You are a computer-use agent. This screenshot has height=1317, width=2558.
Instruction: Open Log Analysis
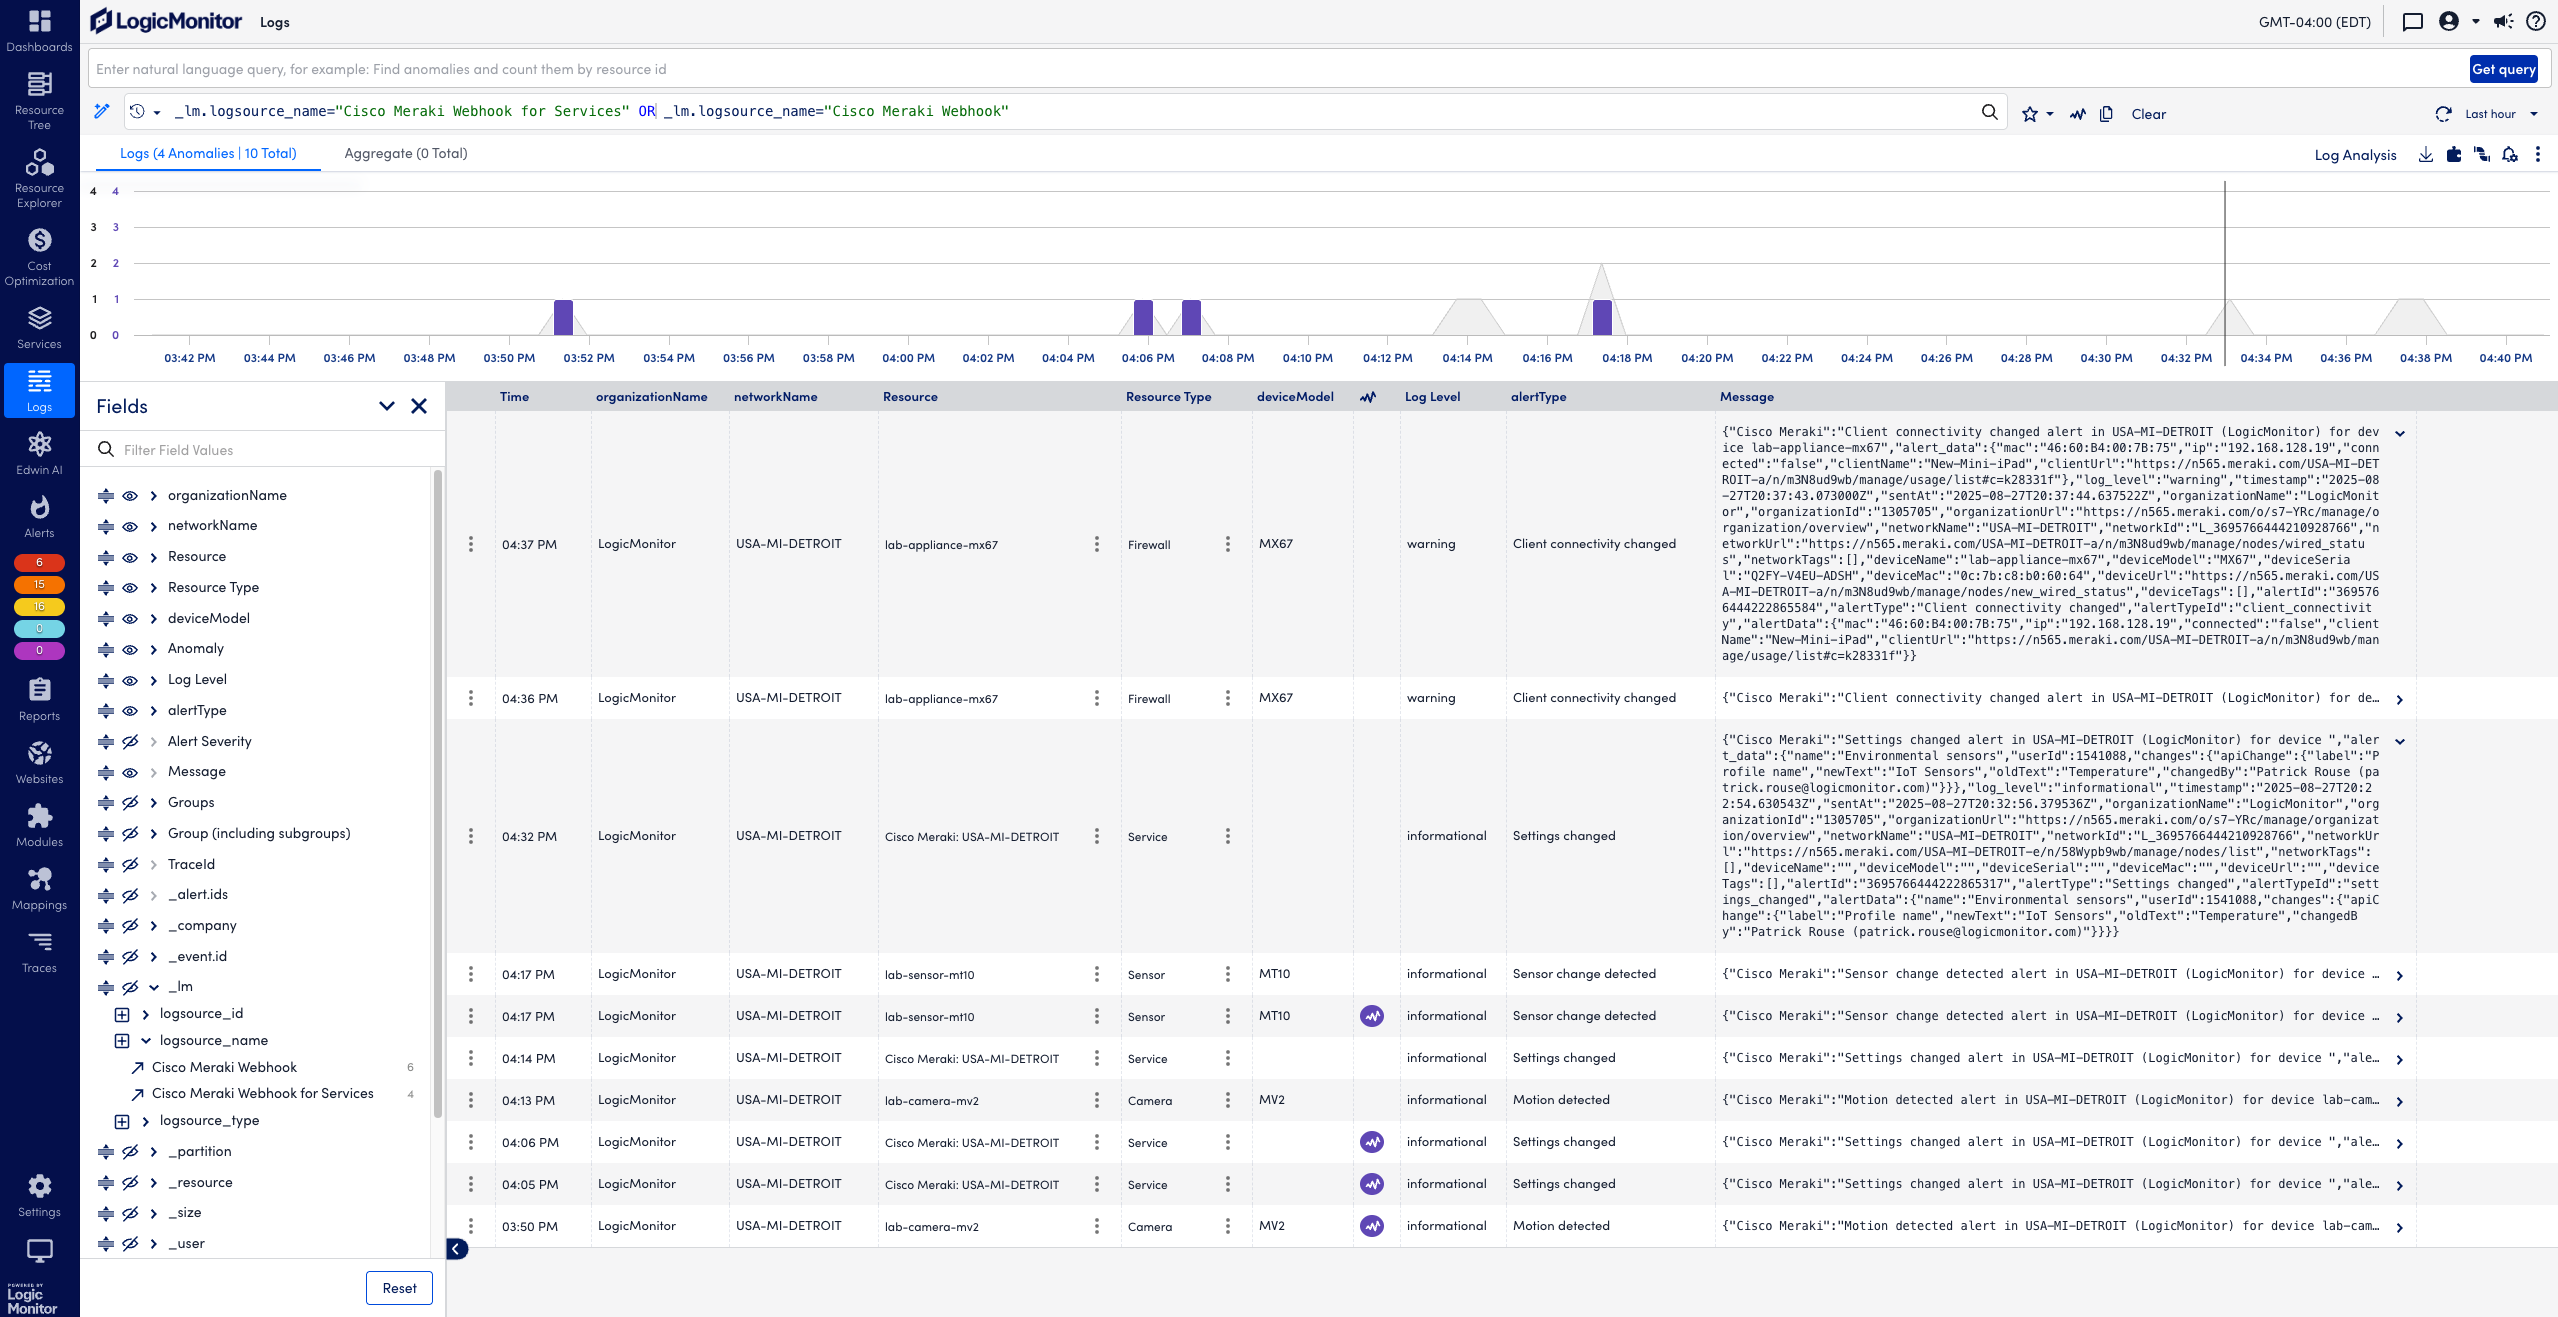(2355, 155)
